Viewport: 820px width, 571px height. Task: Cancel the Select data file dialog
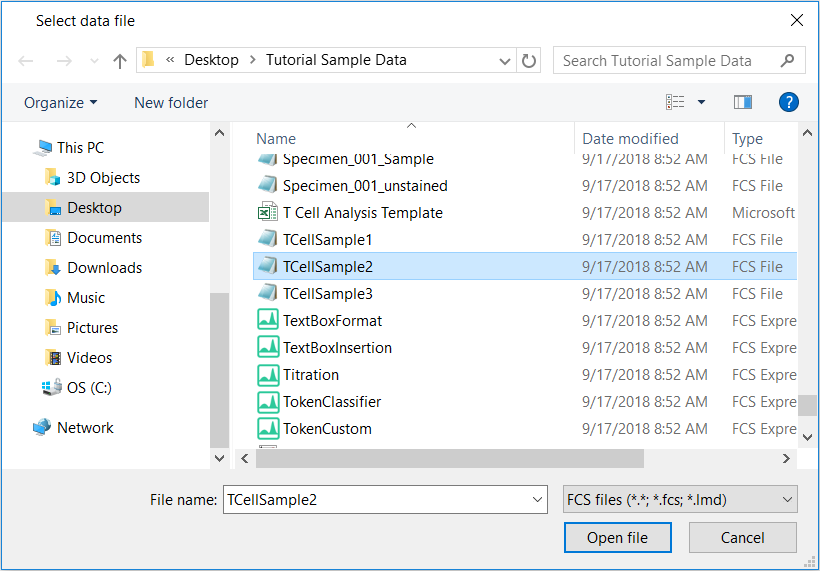pos(743,538)
